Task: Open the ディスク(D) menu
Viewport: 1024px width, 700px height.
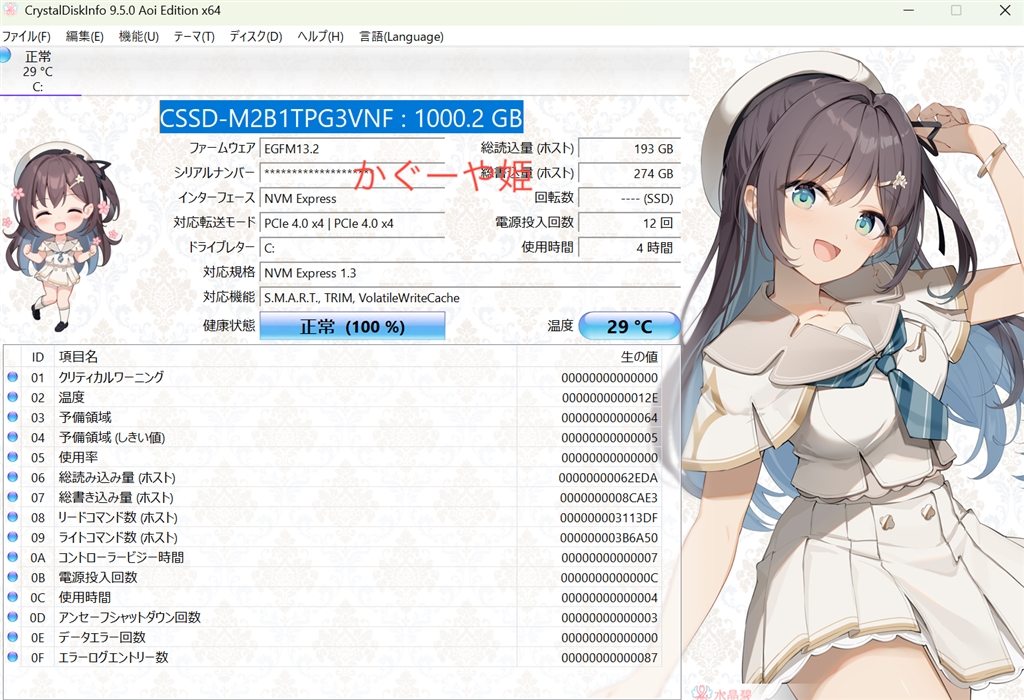Action: 255,37
